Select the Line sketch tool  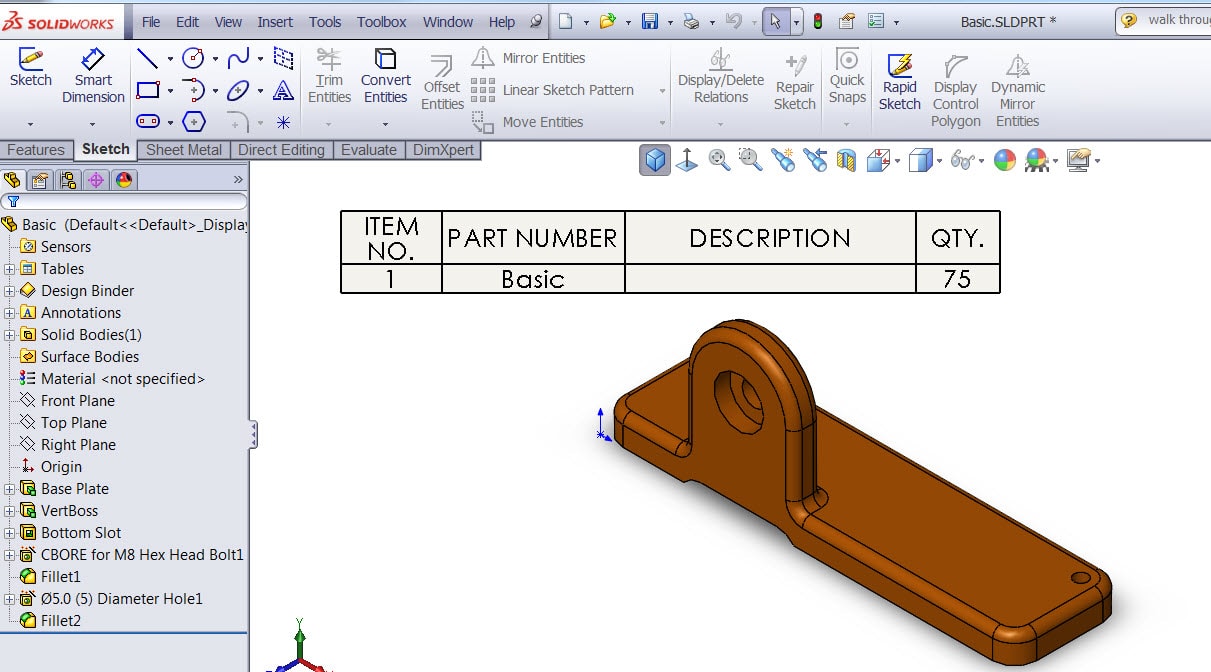pos(147,58)
